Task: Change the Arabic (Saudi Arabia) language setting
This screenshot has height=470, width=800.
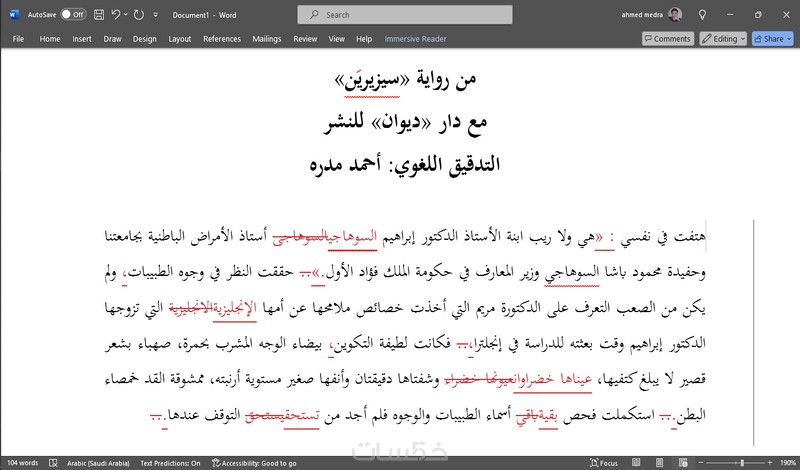Action: coord(98,463)
